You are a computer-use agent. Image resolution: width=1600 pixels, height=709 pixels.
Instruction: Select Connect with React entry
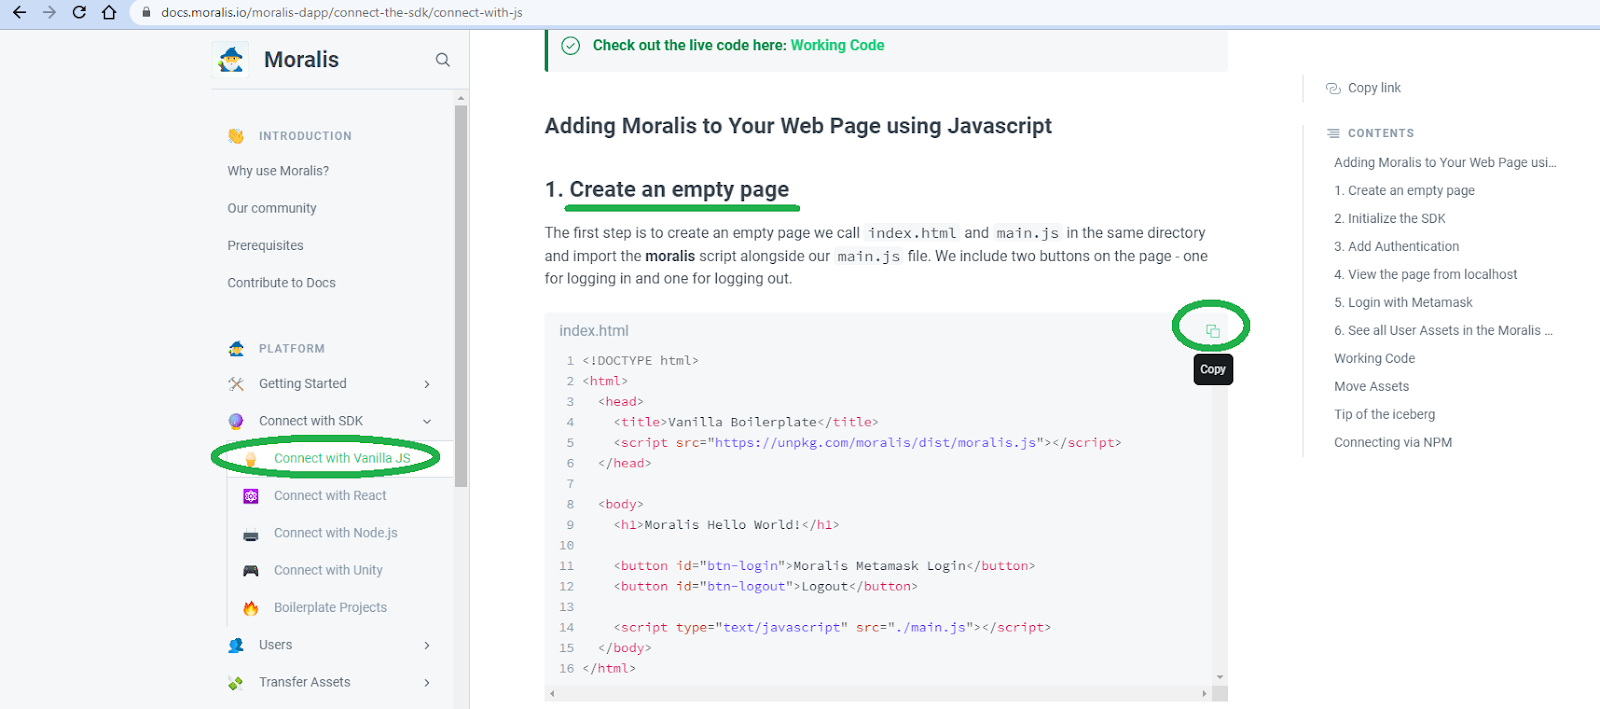[330, 496]
